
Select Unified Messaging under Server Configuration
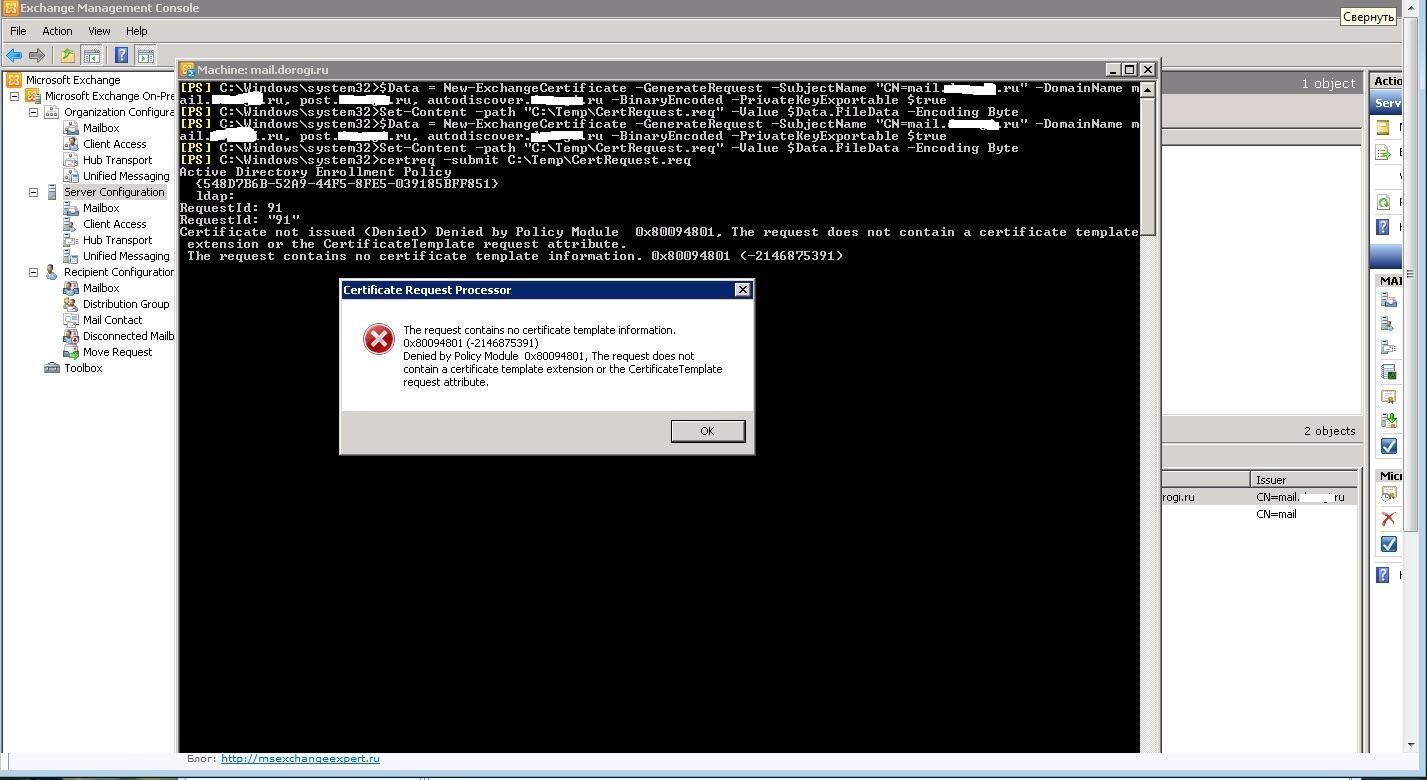126,256
